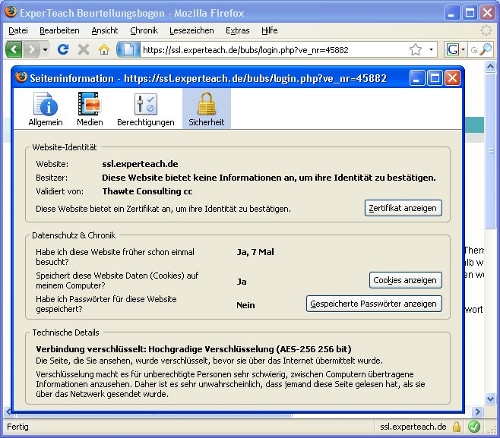500x438 pixels.
Task: Click the Fertig status text
Action: [18, 427]
